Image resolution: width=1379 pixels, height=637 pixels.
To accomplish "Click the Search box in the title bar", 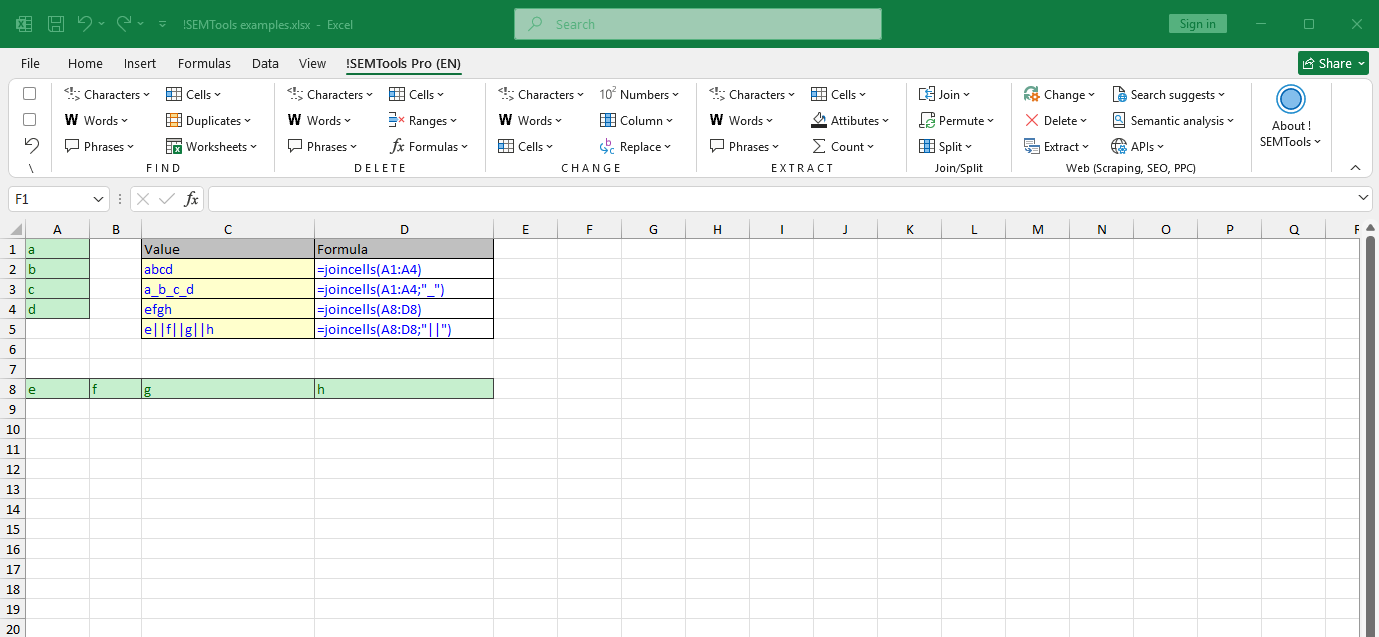I will tap(697, 23).
